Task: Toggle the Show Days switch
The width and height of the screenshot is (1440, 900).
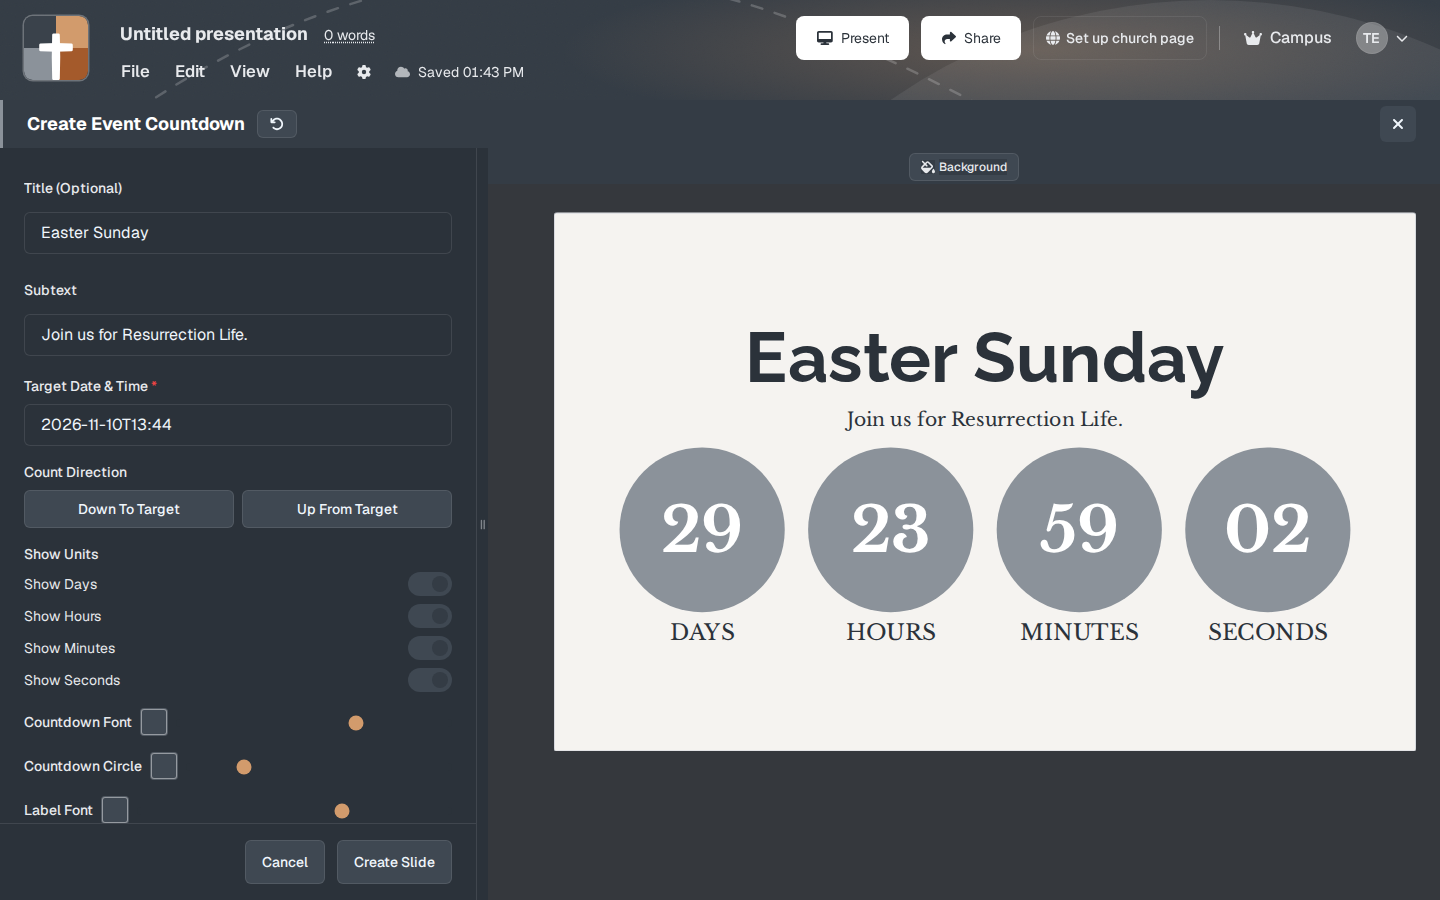Action: (430, 584)
